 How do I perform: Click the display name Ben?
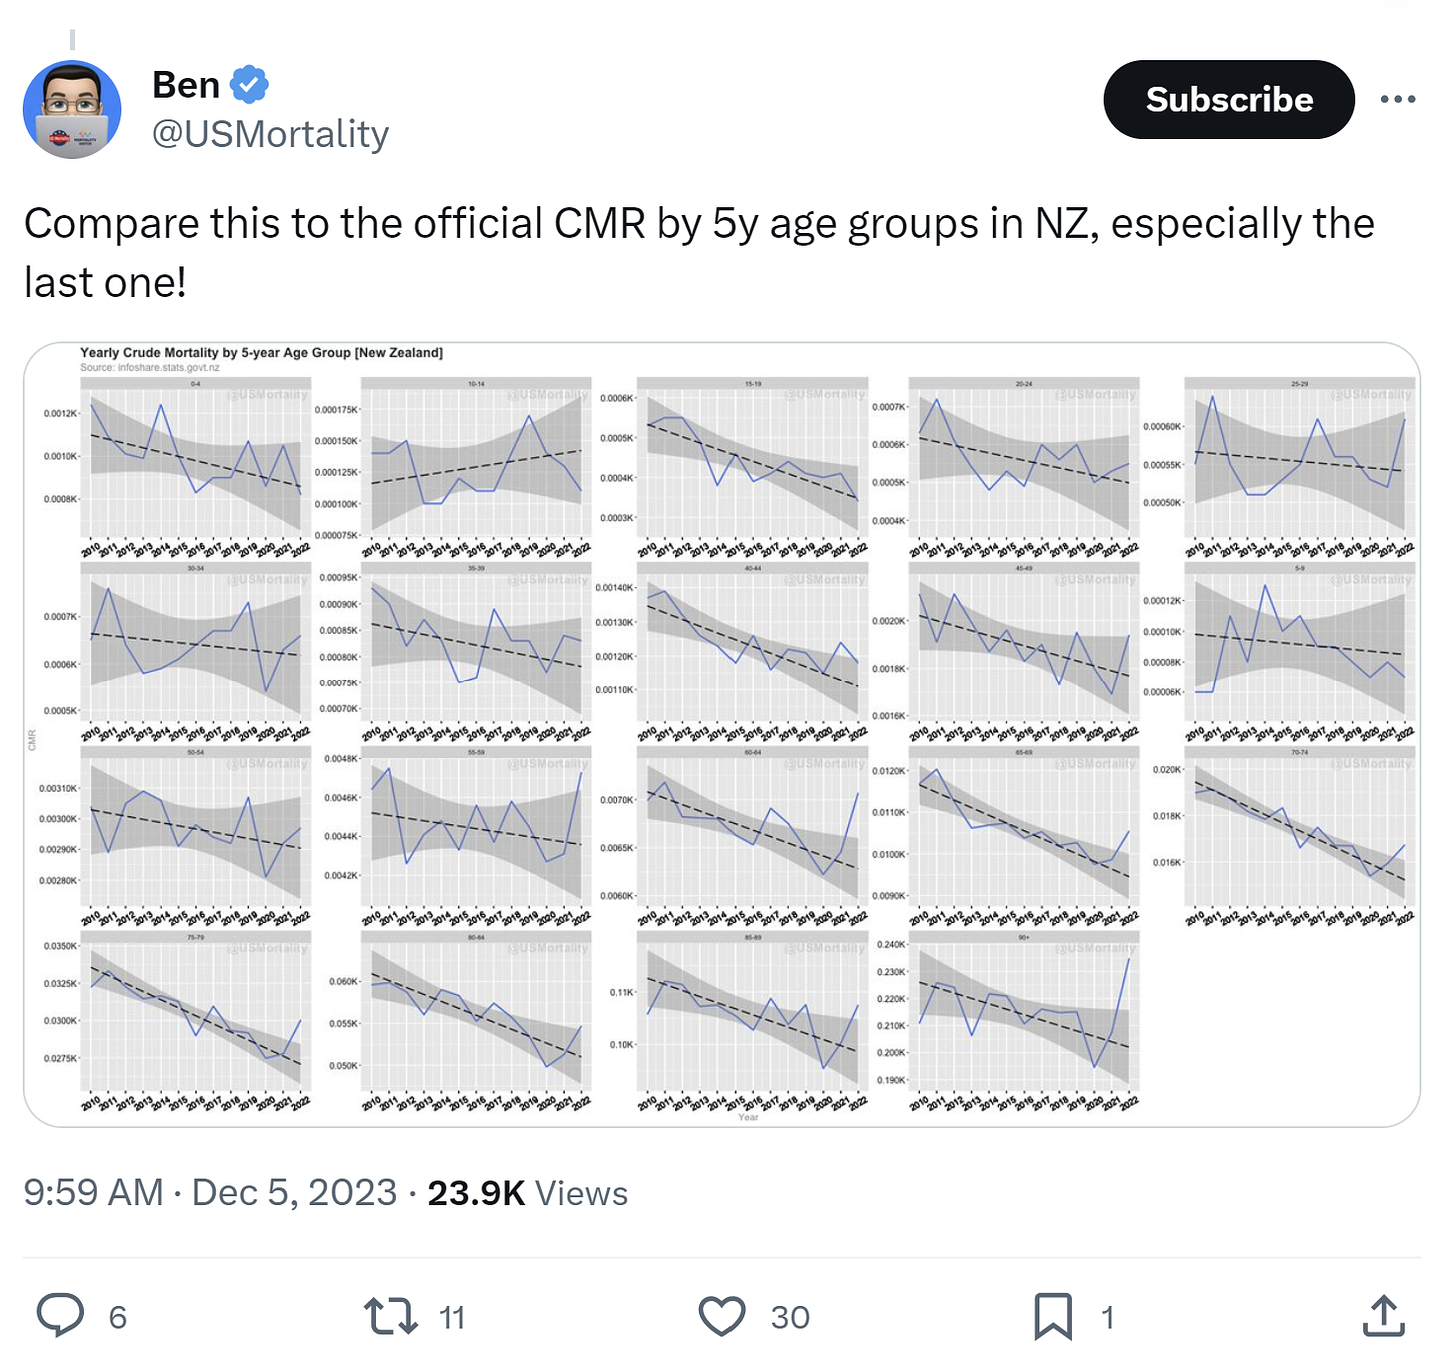[x=186, y=85]
